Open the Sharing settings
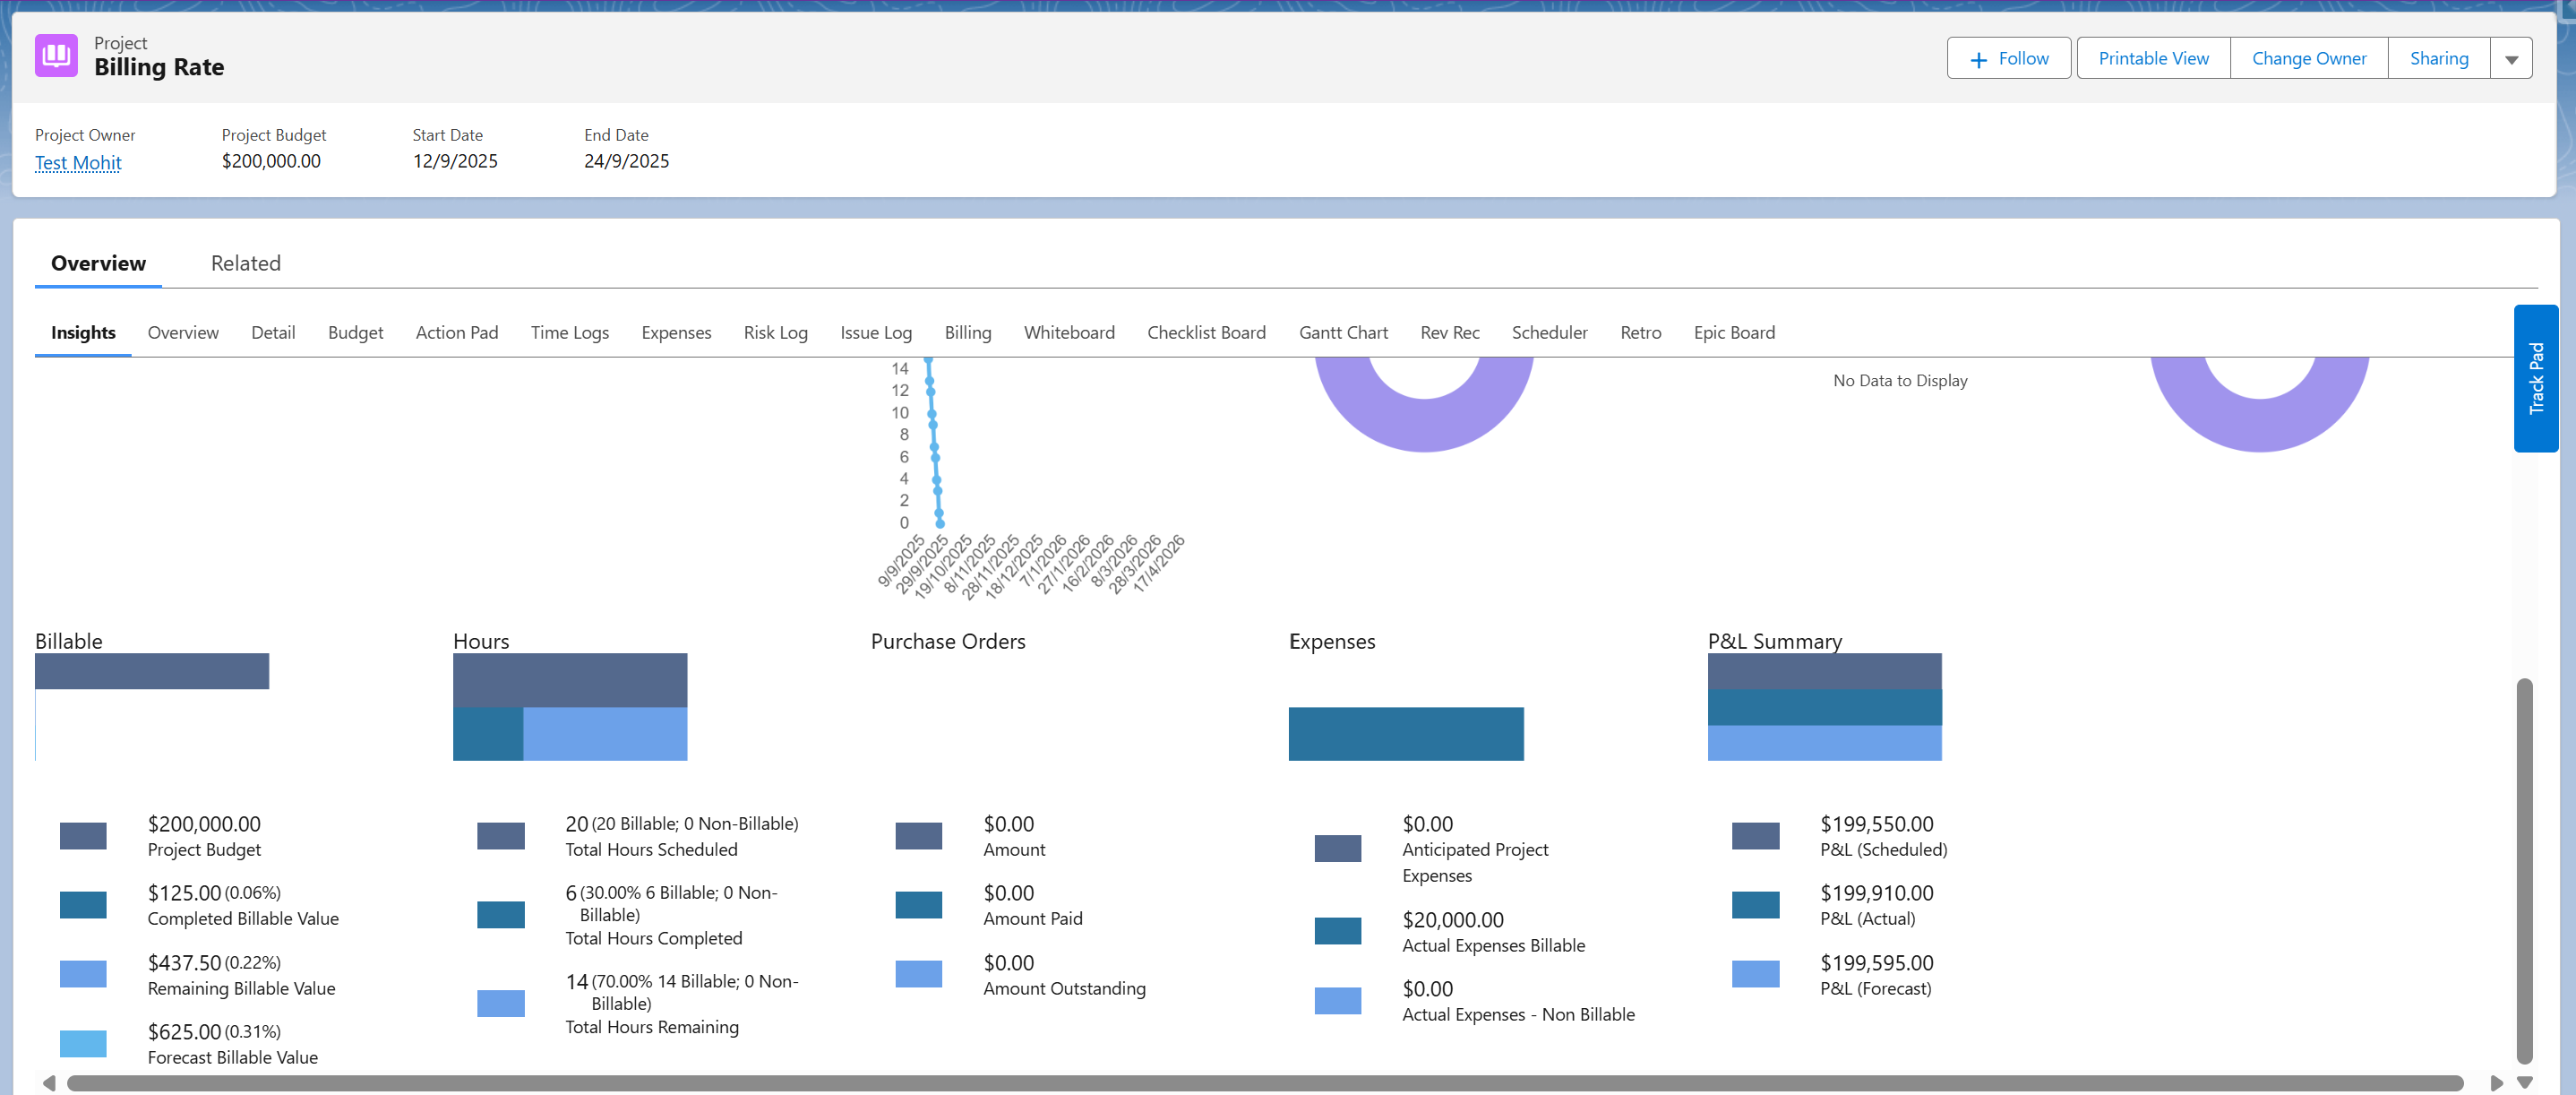The height and width of the screenshot is (1095, 2576). pyautogui.click(x=2438, y=59)
